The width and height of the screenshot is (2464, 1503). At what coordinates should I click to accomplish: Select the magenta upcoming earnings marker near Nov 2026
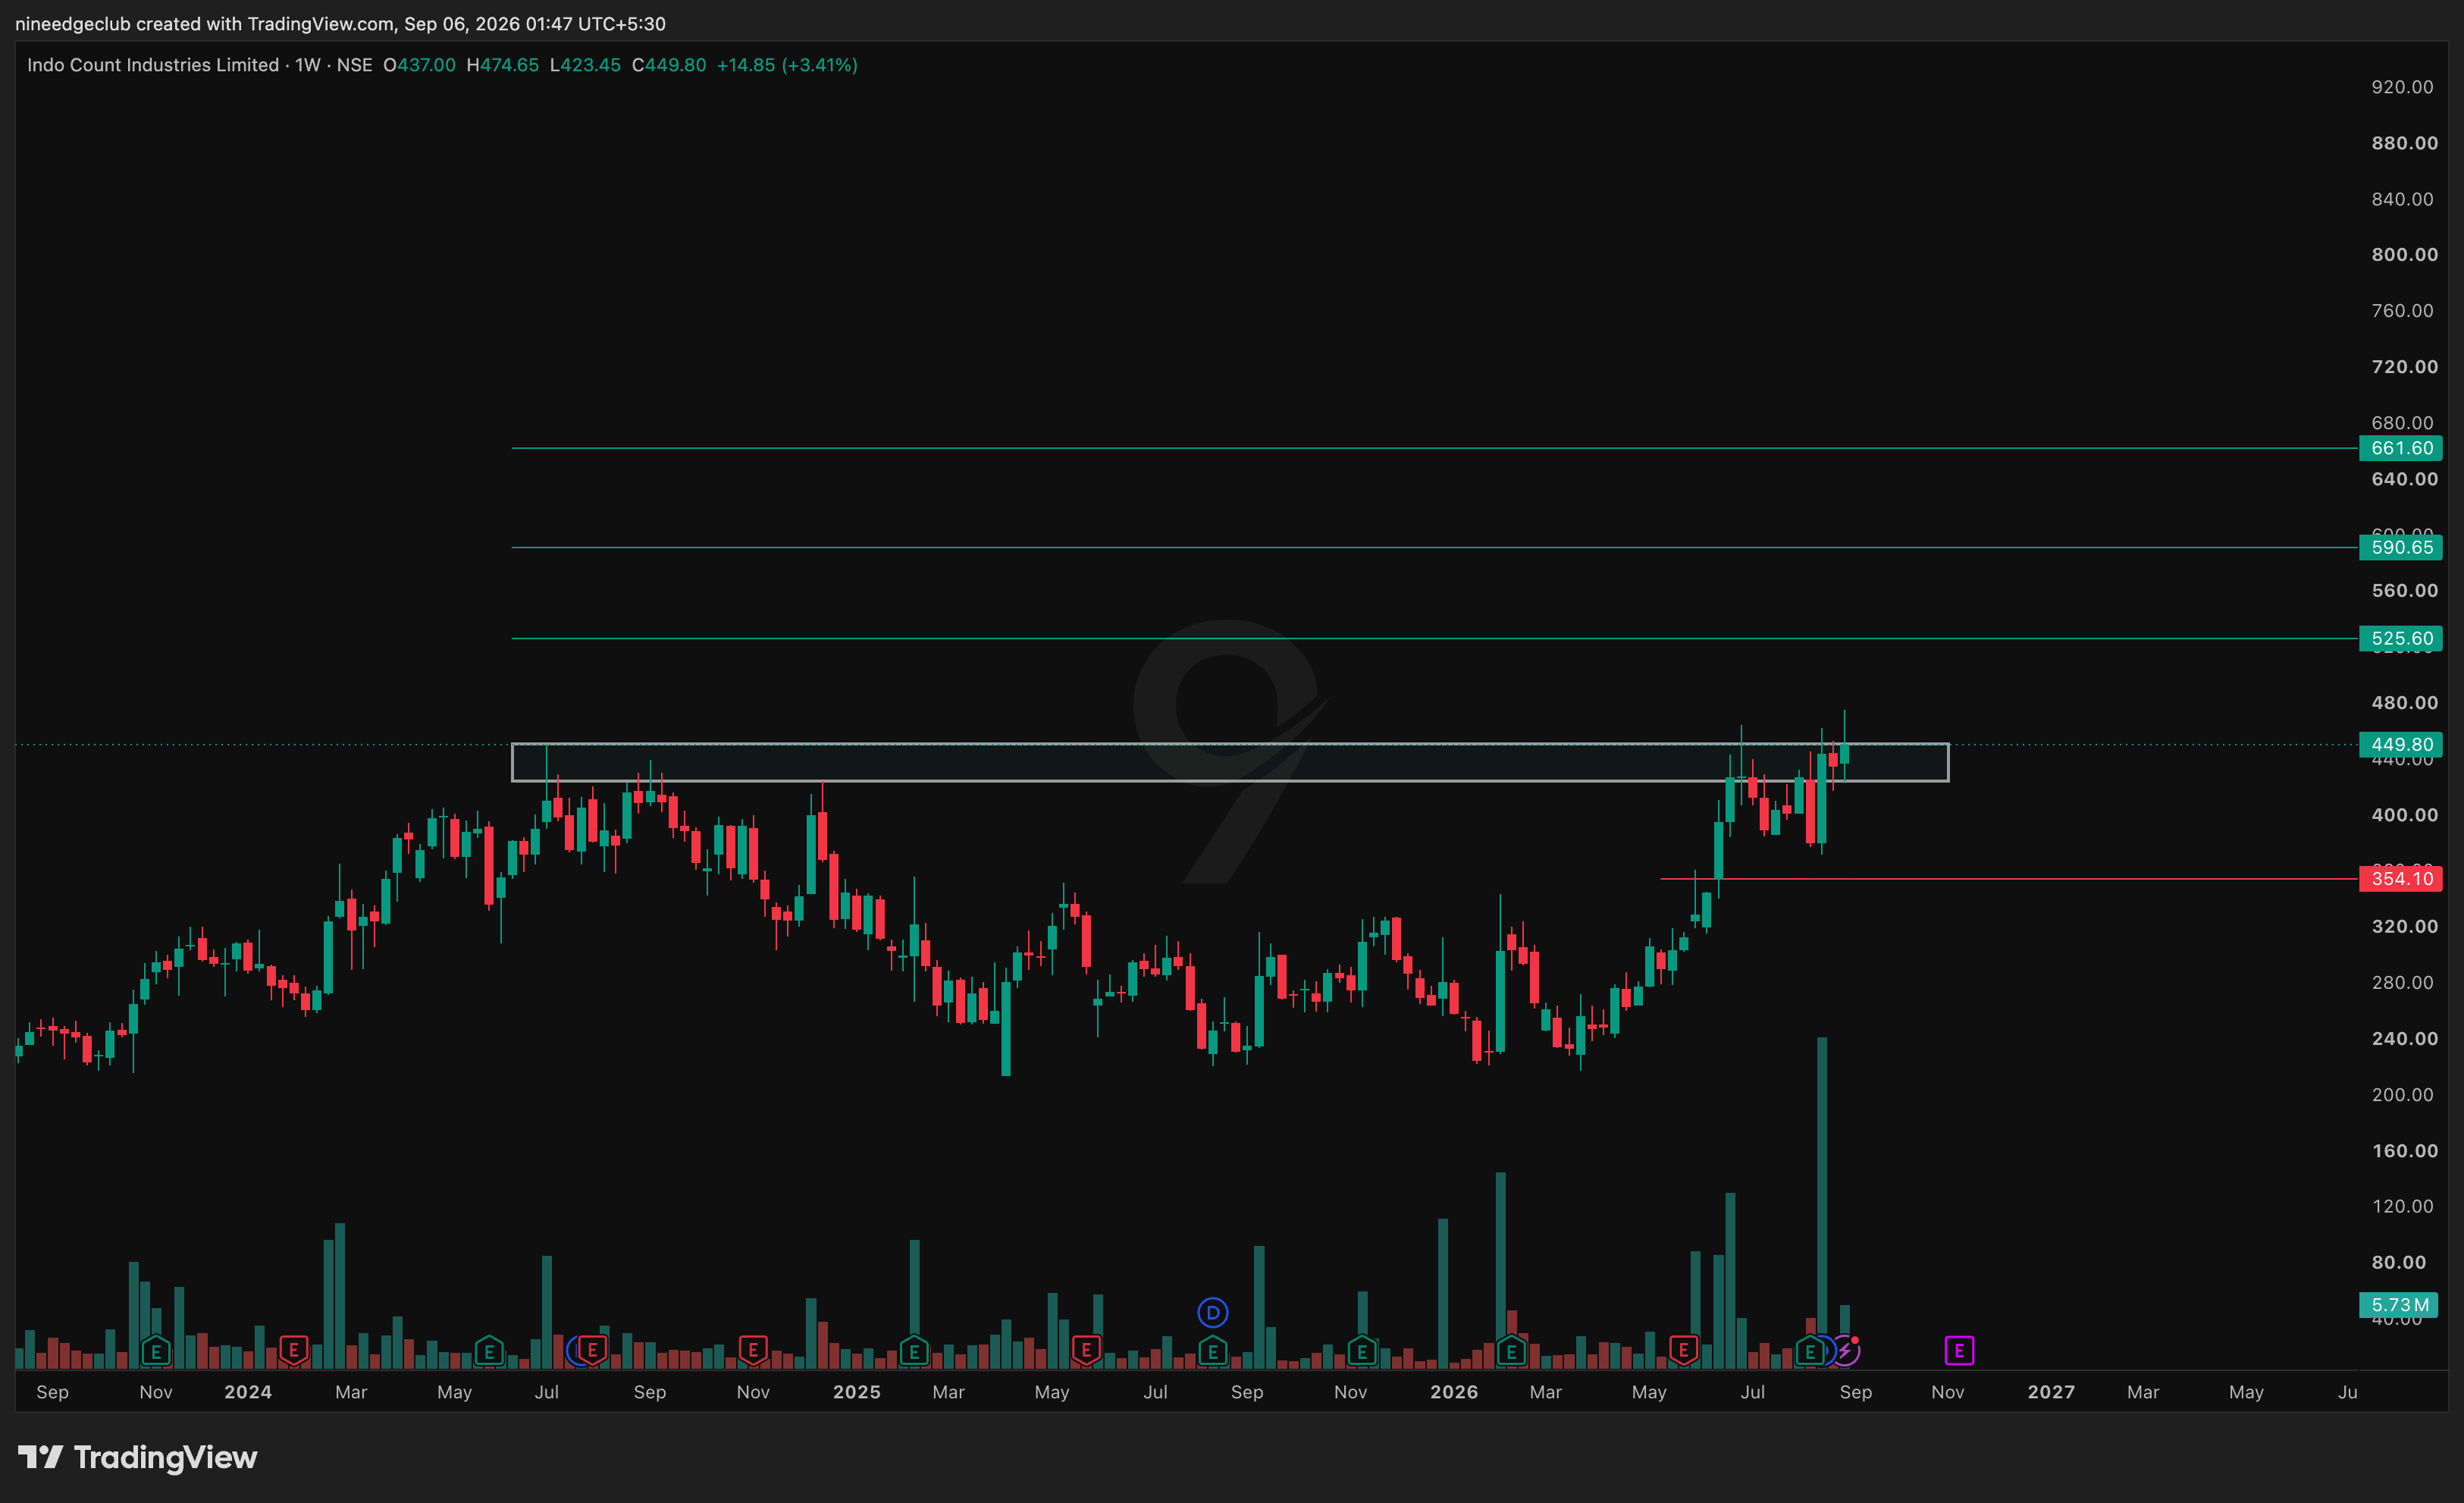1959,1351
